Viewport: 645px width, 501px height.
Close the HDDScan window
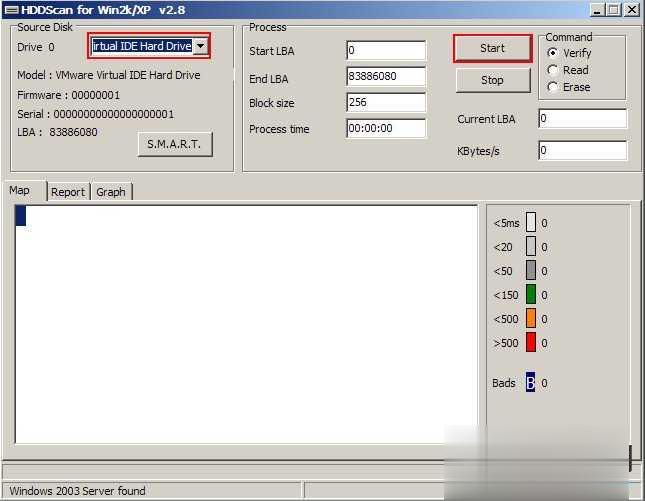click(x=632, y=10)
